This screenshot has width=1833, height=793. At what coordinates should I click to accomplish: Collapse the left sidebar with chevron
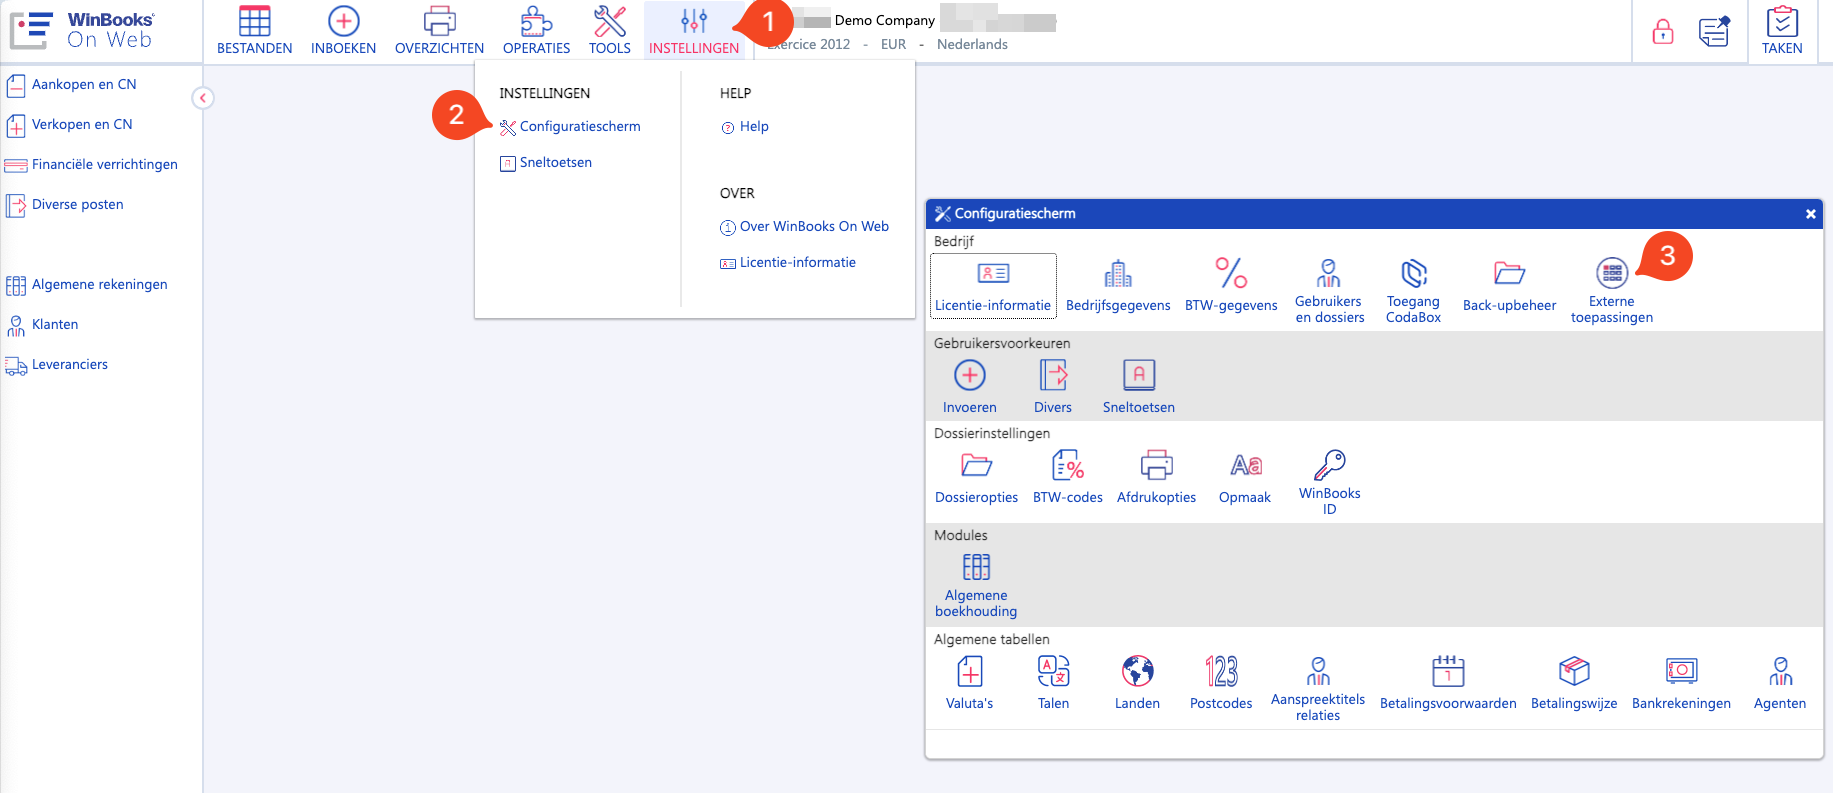click(x=203, y=98)
